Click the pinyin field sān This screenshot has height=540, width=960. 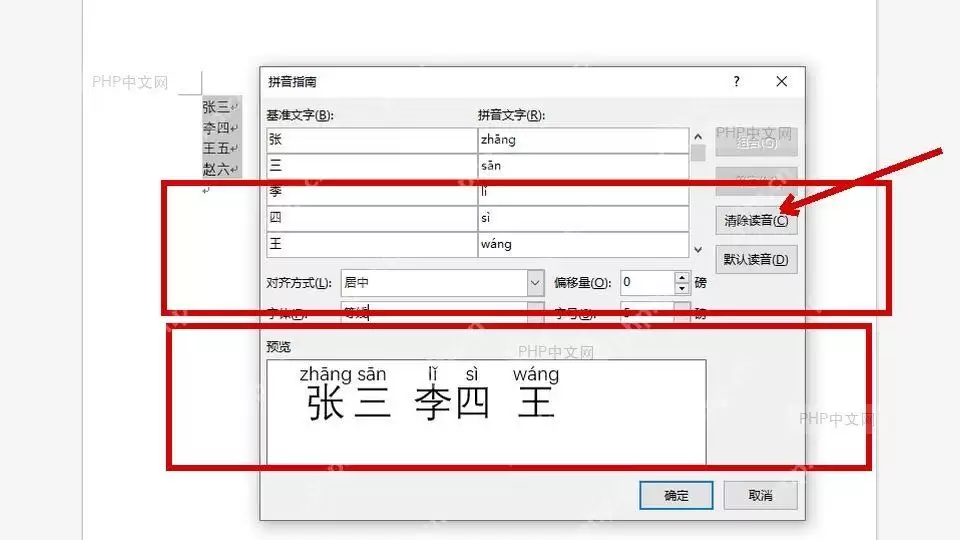tap(583, 166)
